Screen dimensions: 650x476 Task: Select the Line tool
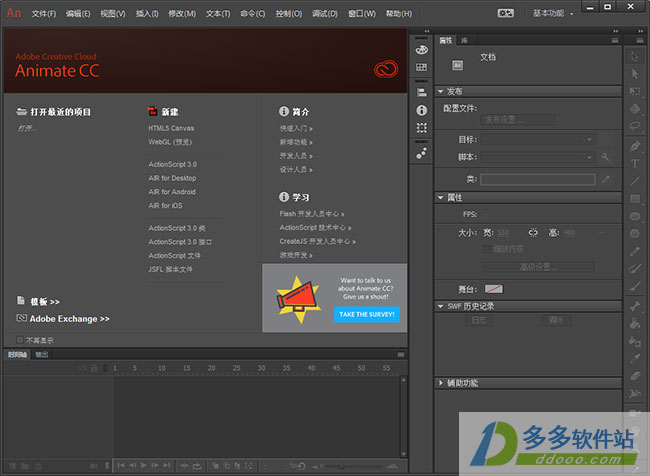point(635,181)
